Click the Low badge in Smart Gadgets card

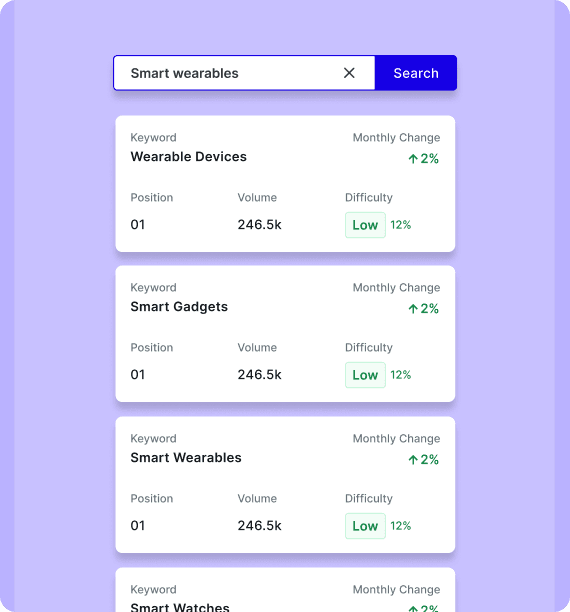pyautogui.click(x=365, y=375)
